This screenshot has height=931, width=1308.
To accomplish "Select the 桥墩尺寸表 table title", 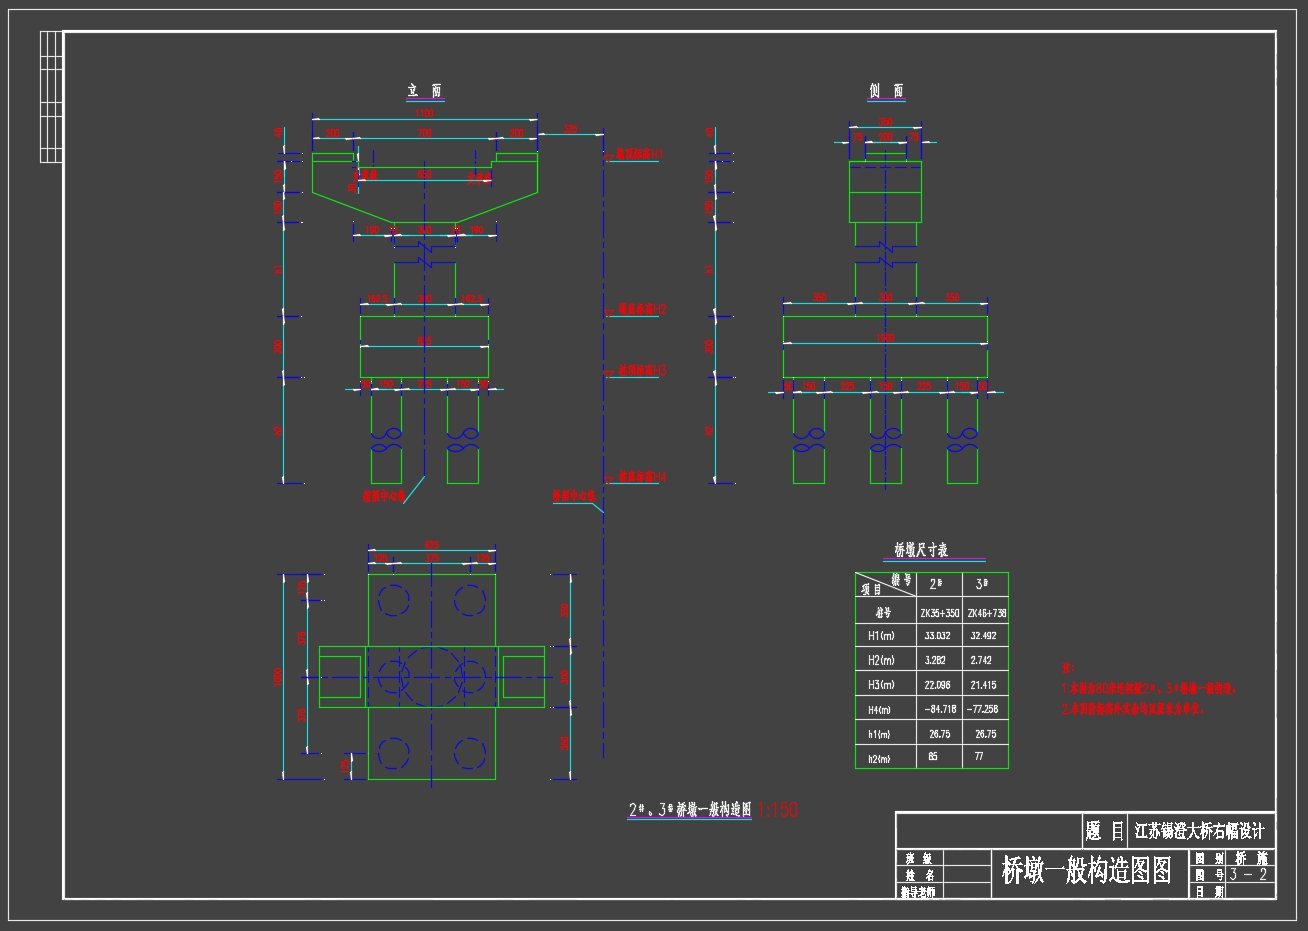I will (920, 550).
